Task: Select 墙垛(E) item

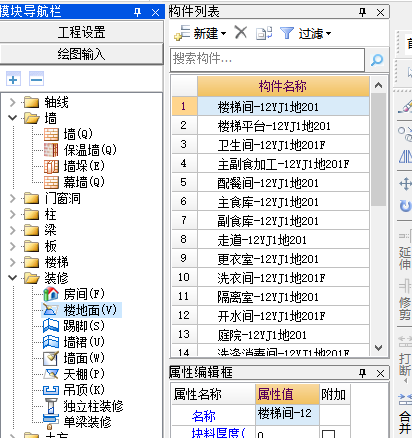Action: click(x=74, y=166)
